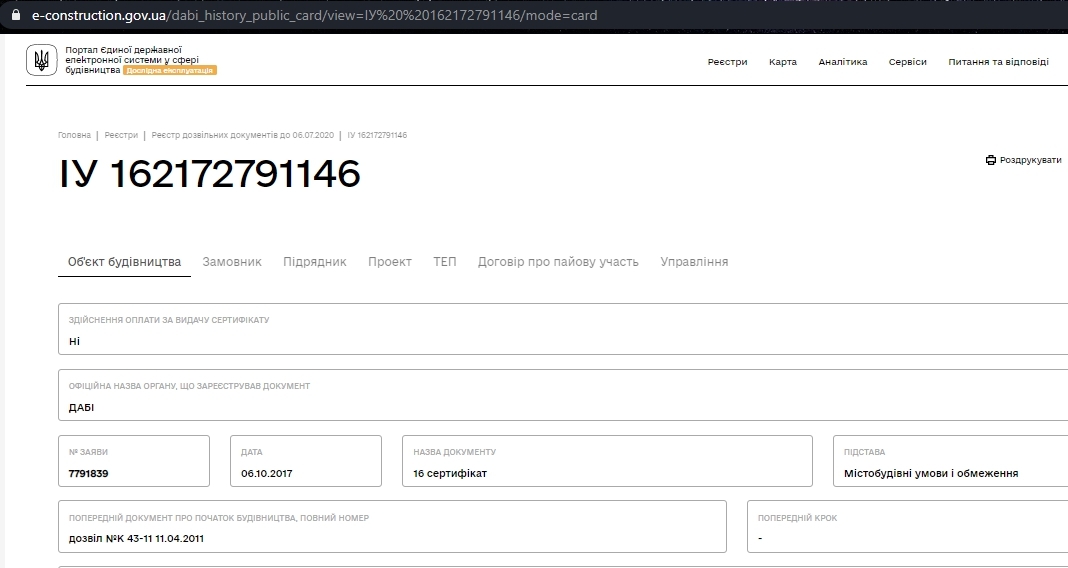Click the 'Підстава' field label
Viewport: 1068px width, 568px height.
pos(864,452)
